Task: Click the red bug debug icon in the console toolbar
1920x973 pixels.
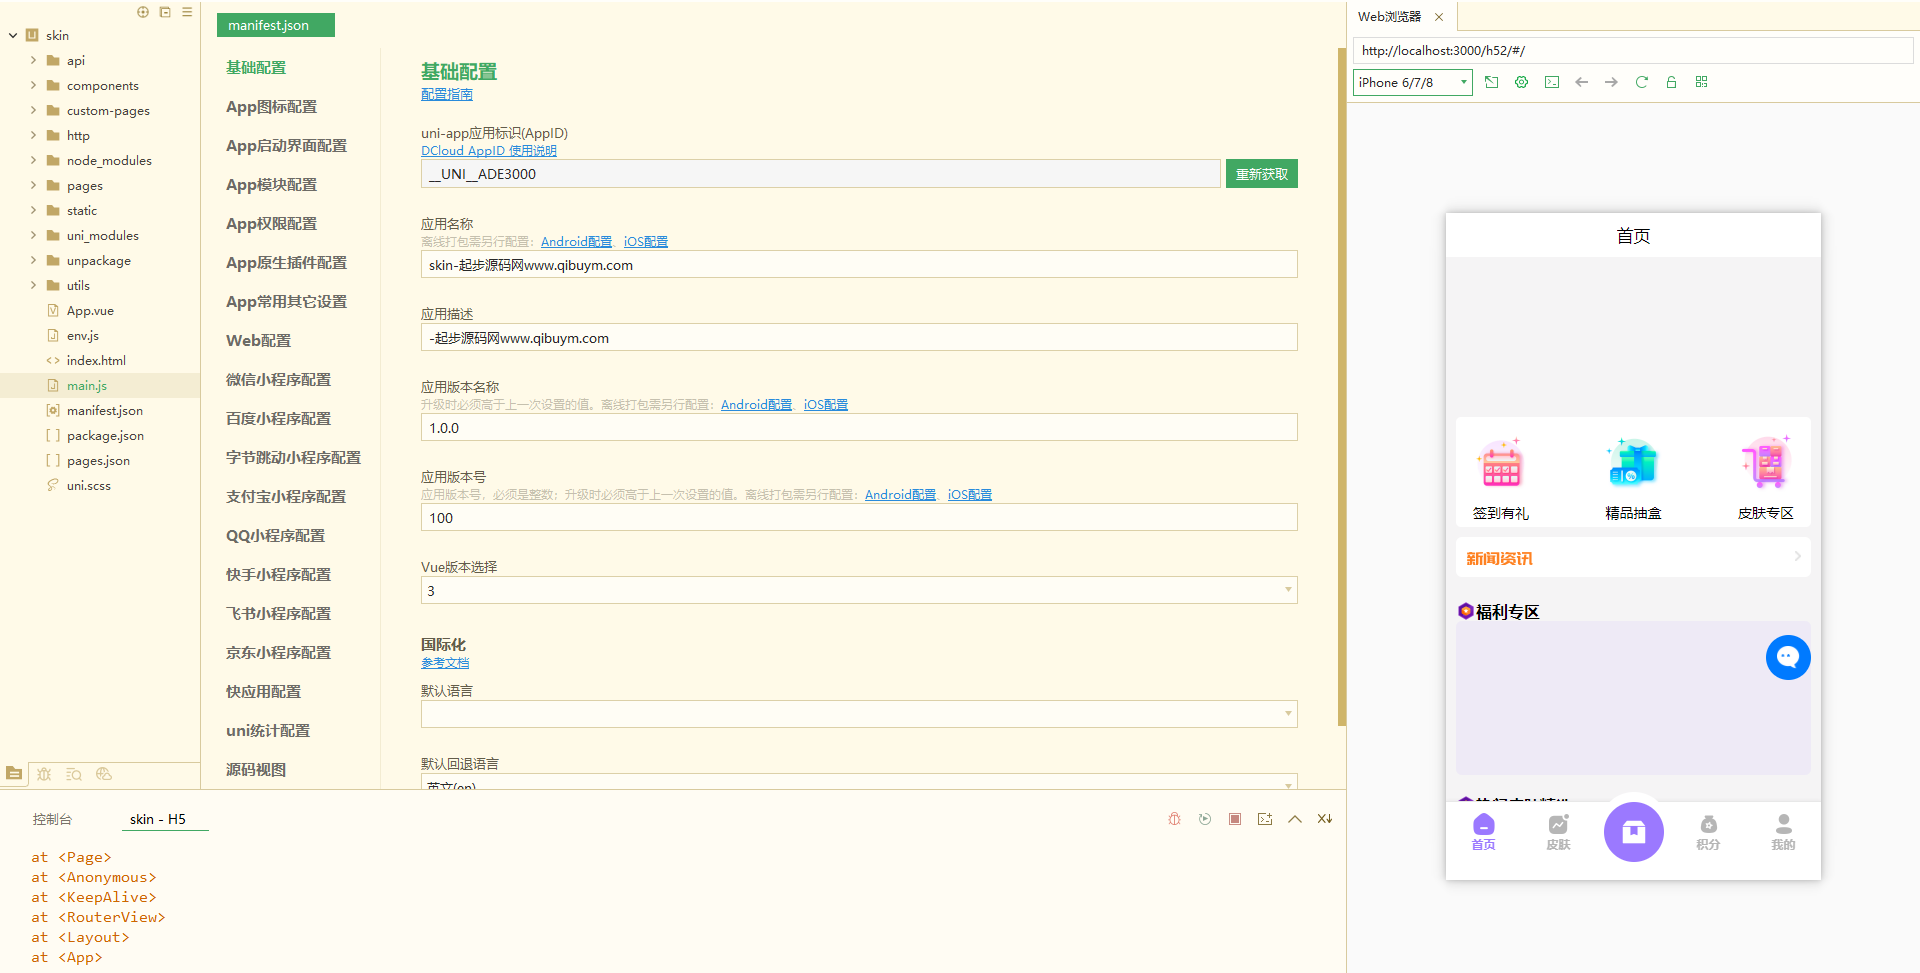Action: 1175,819
